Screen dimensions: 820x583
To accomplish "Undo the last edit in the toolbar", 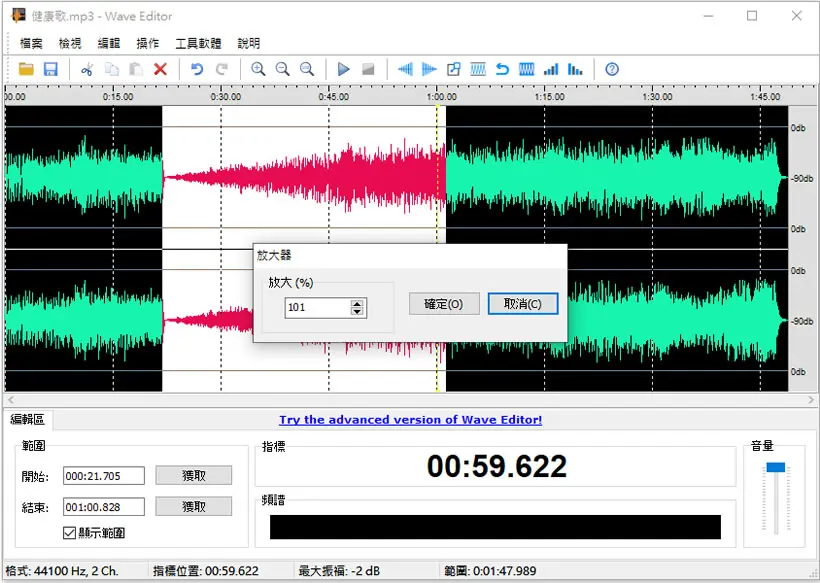I will [x=197, y=69].
